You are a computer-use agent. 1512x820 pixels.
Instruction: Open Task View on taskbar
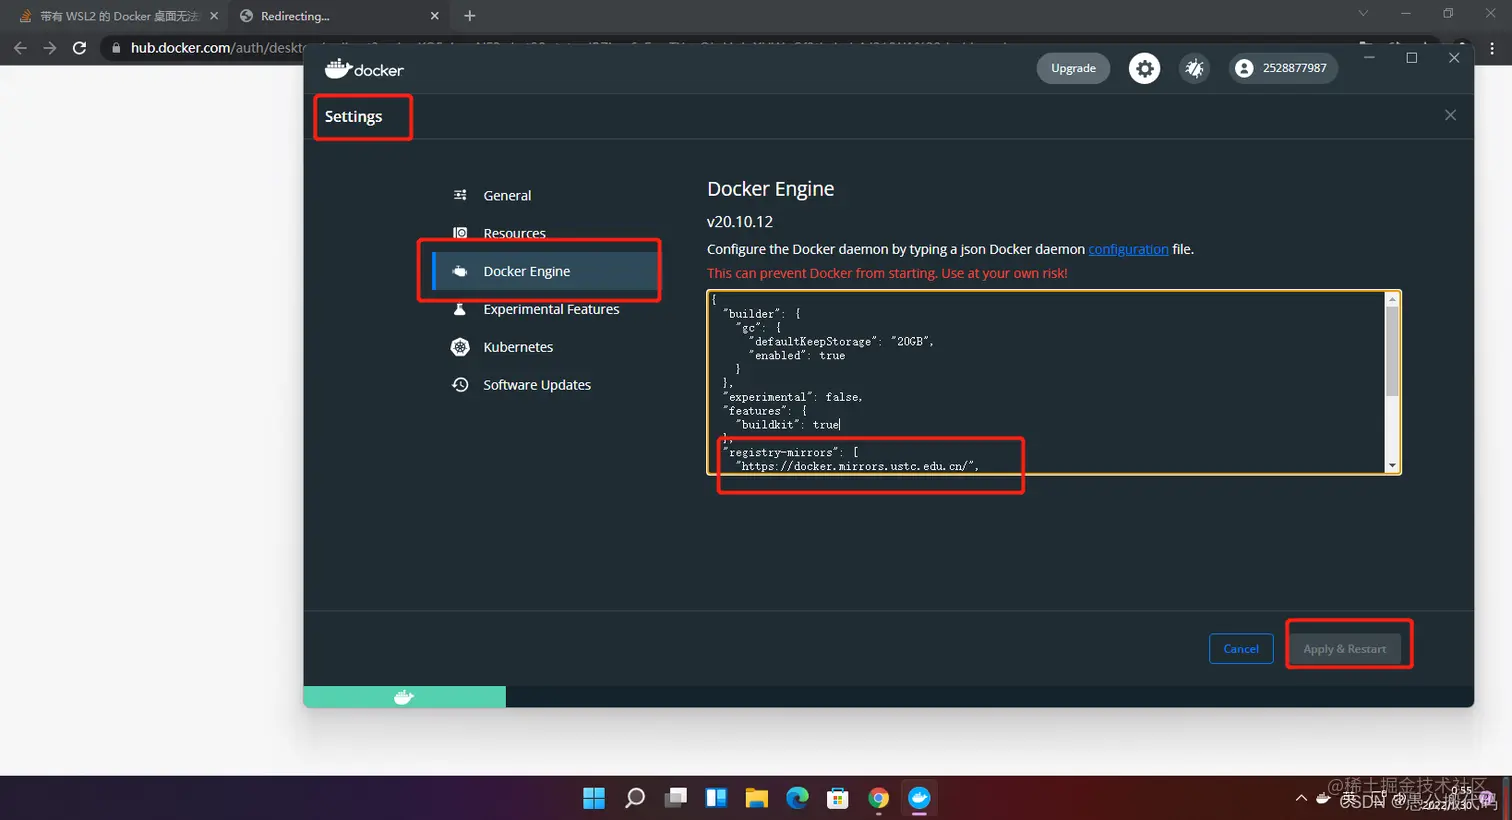pyautogui.click(x=676, y=798)
